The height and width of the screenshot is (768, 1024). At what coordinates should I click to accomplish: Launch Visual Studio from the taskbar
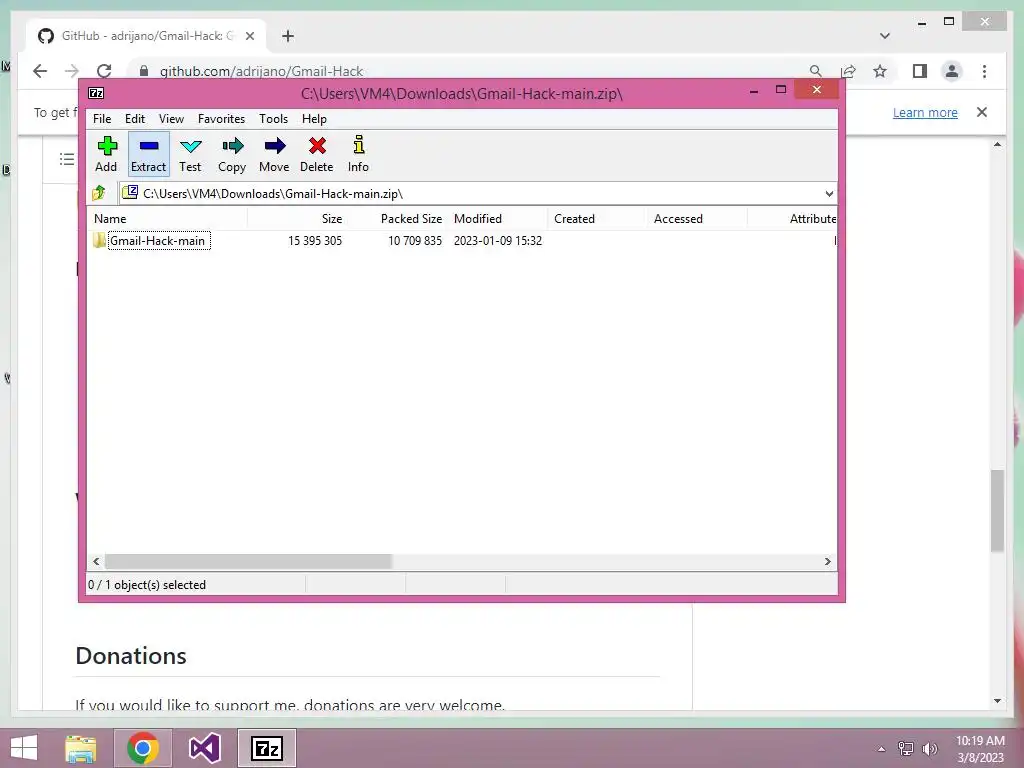click(204, 748)
